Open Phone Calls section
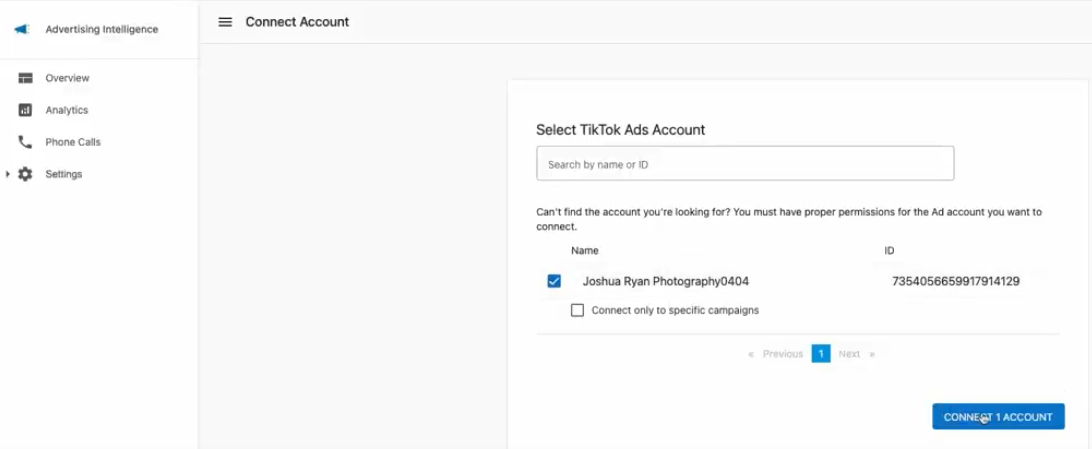The height and width of the screenshot is (449, 1092). point(73,142)
